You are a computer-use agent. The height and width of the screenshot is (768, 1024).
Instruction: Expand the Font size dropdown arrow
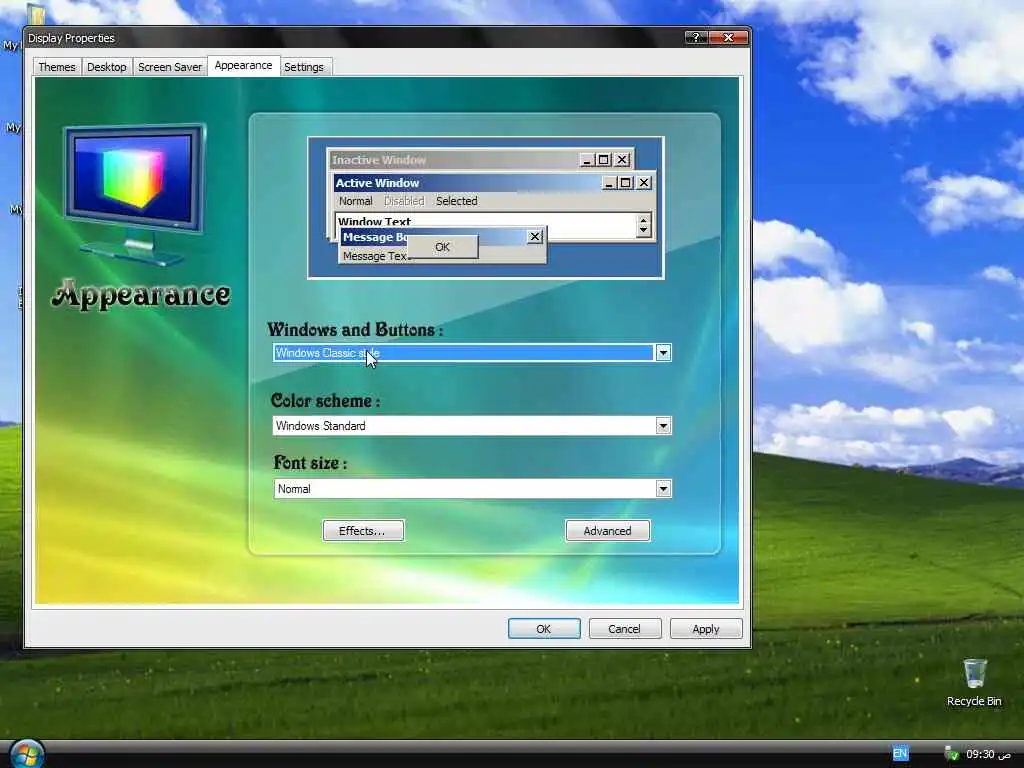pos(663,488)
